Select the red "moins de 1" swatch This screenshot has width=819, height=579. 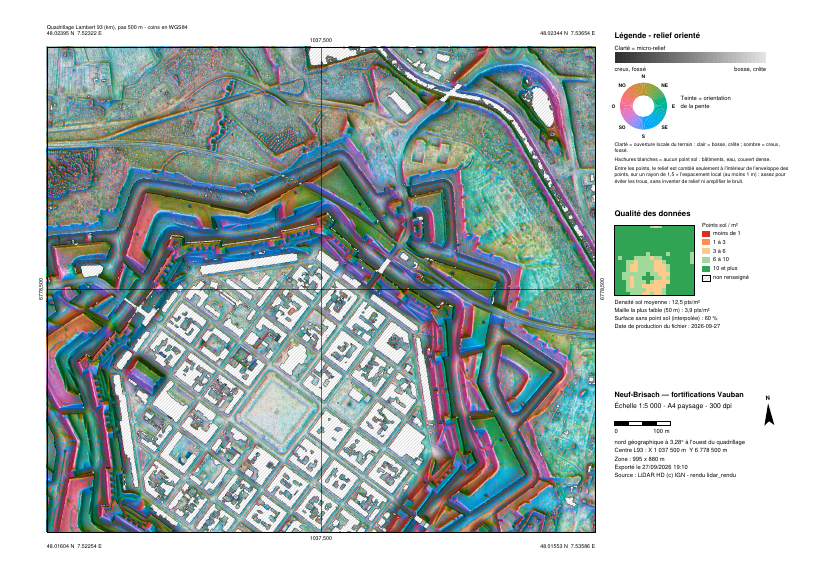pyautogui.click(x=706, y=233)
